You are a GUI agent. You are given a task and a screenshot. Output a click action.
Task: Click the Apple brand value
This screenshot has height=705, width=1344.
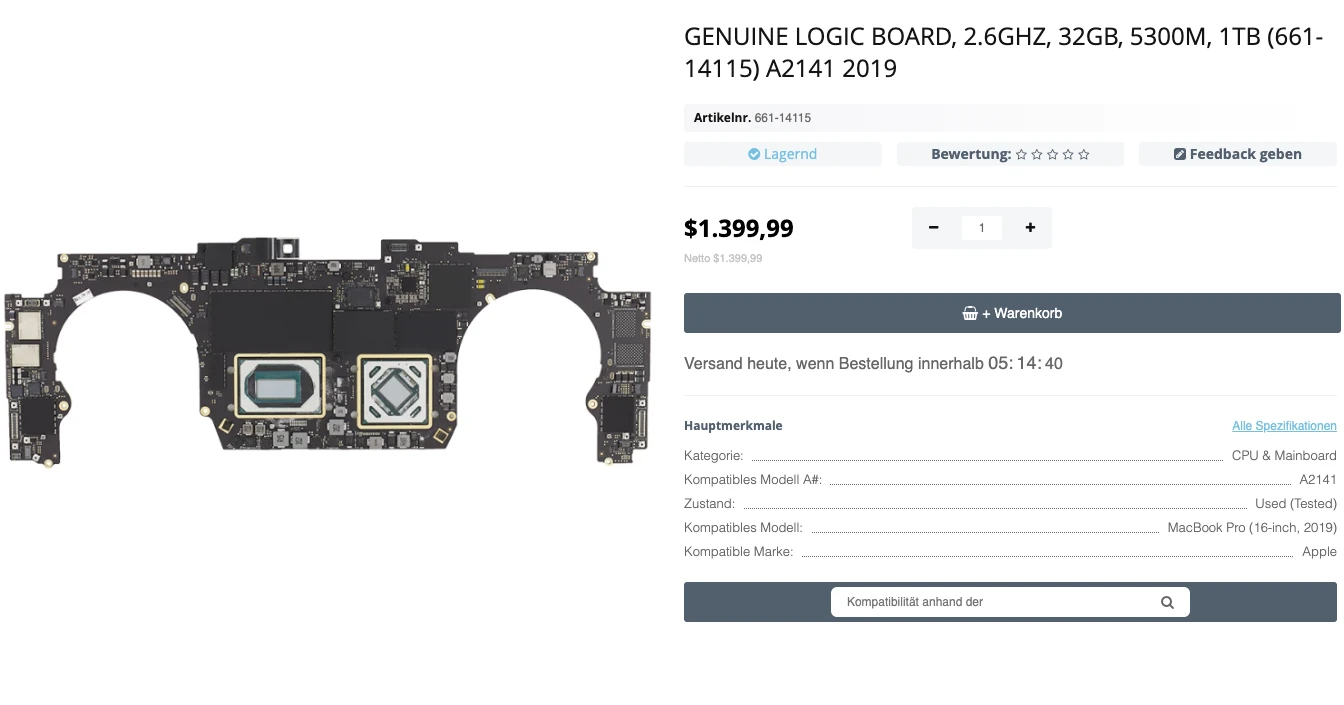[x=1319, y=551]
